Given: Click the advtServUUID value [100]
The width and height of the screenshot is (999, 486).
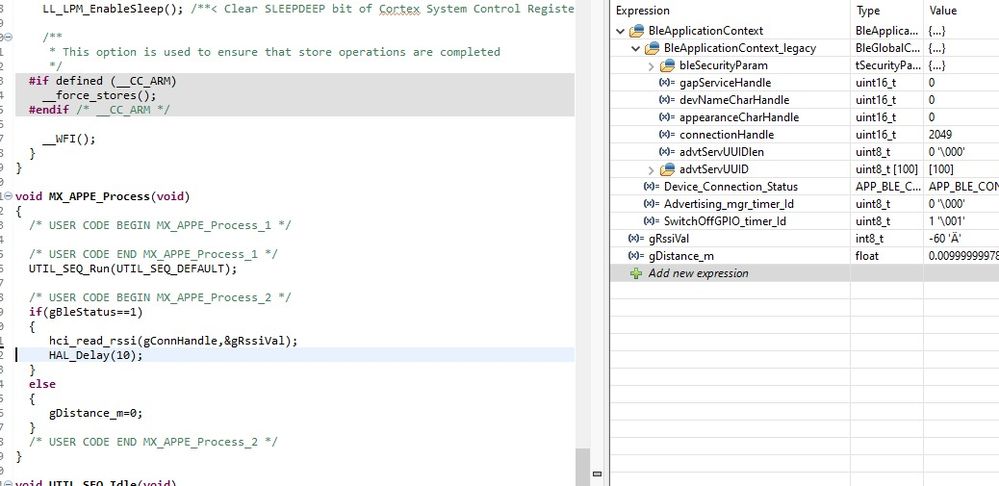Looking at the screenshot, I should point(941,169).
